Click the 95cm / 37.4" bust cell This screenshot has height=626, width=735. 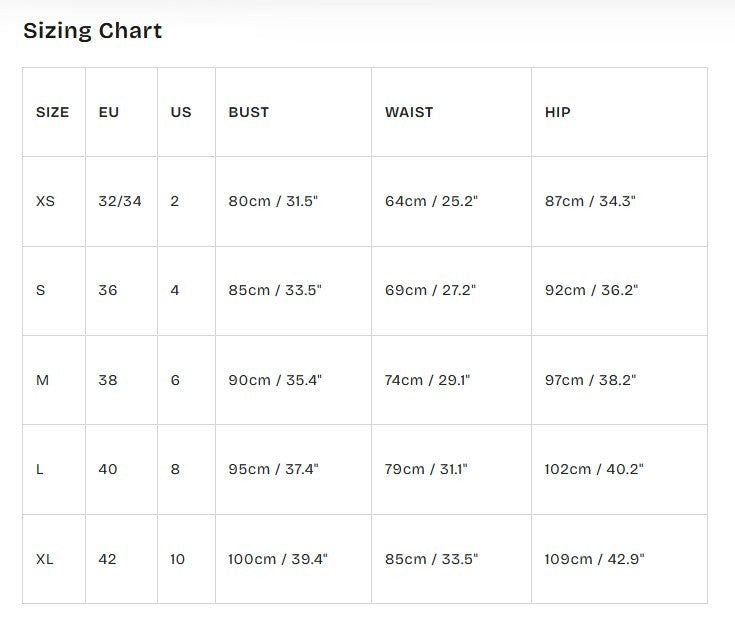(x=274, y=469)
